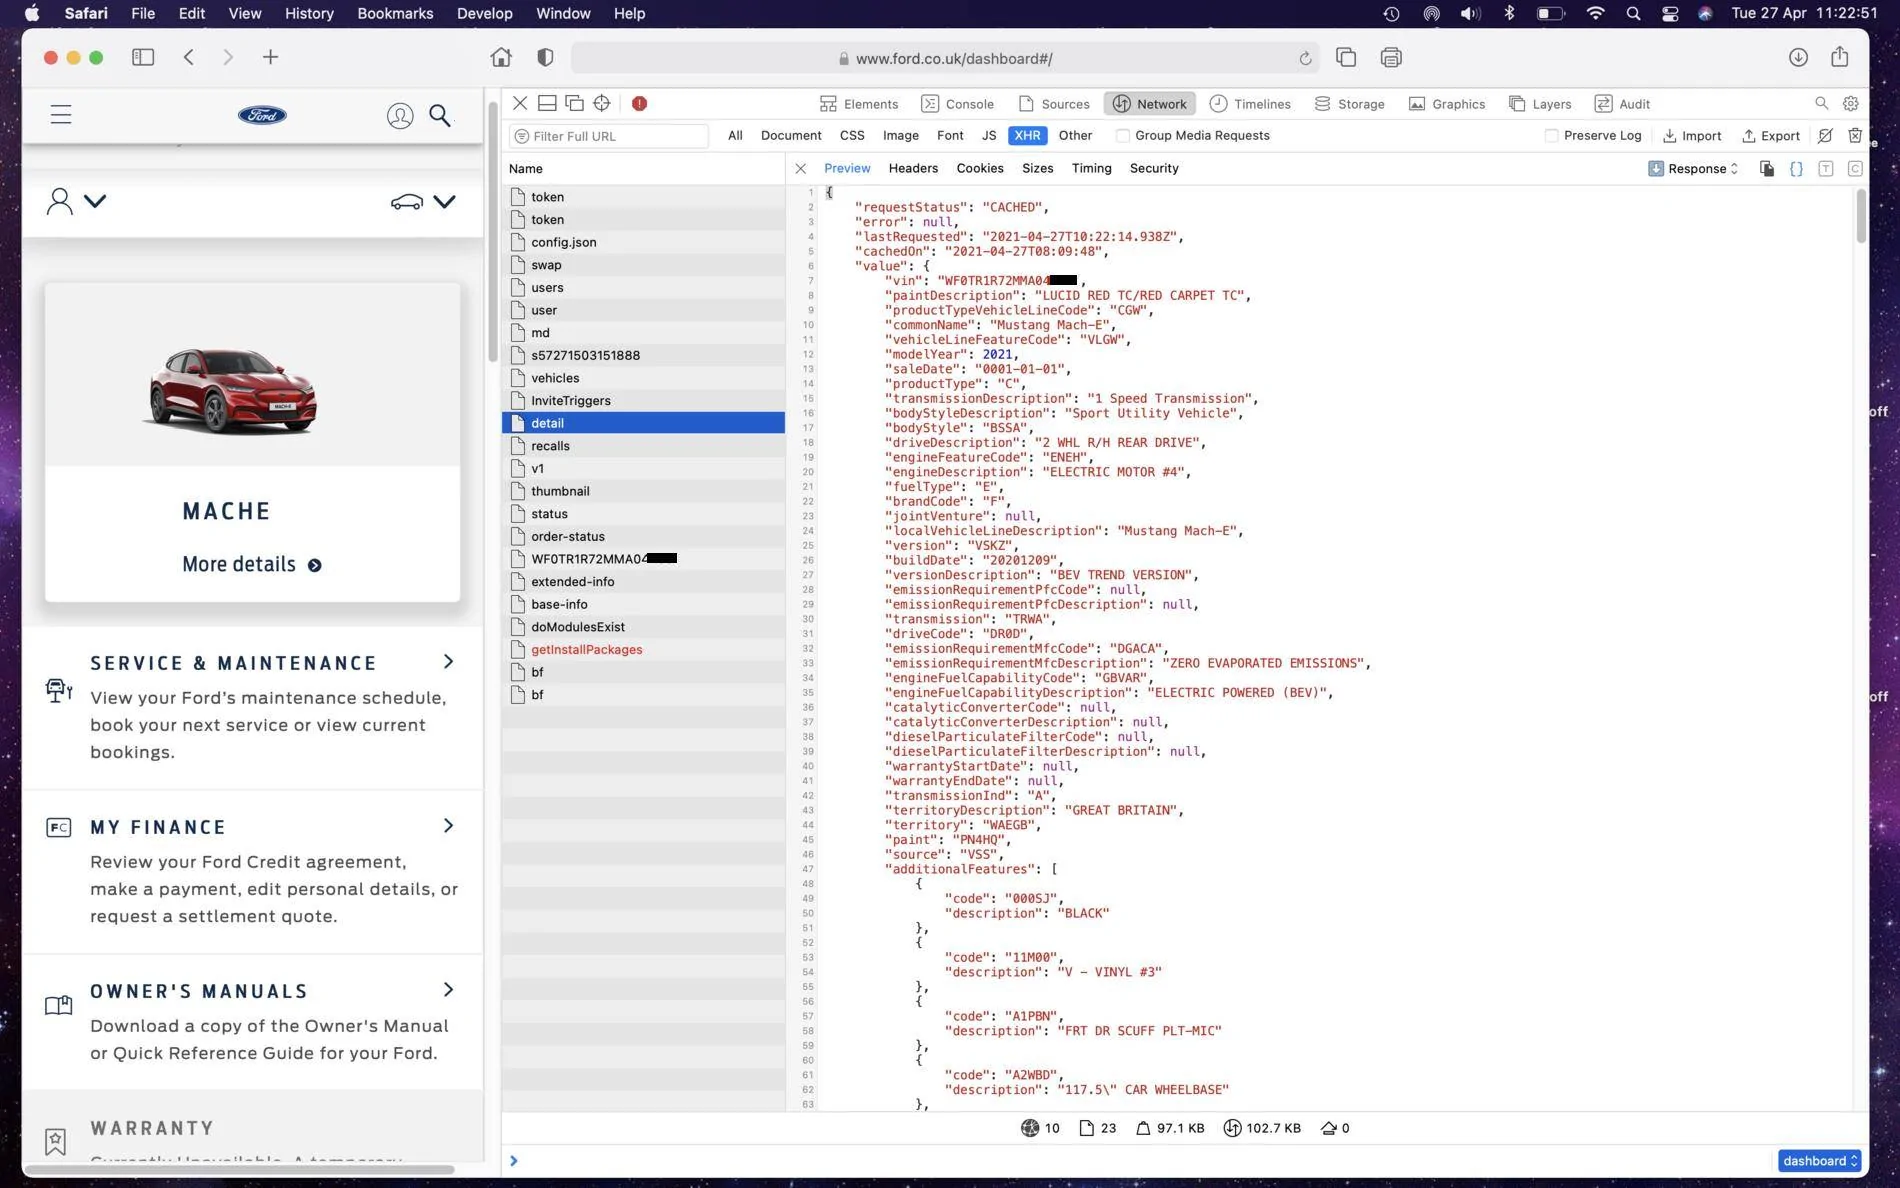Open the Share sheet icon

(x=1840, y=57)
